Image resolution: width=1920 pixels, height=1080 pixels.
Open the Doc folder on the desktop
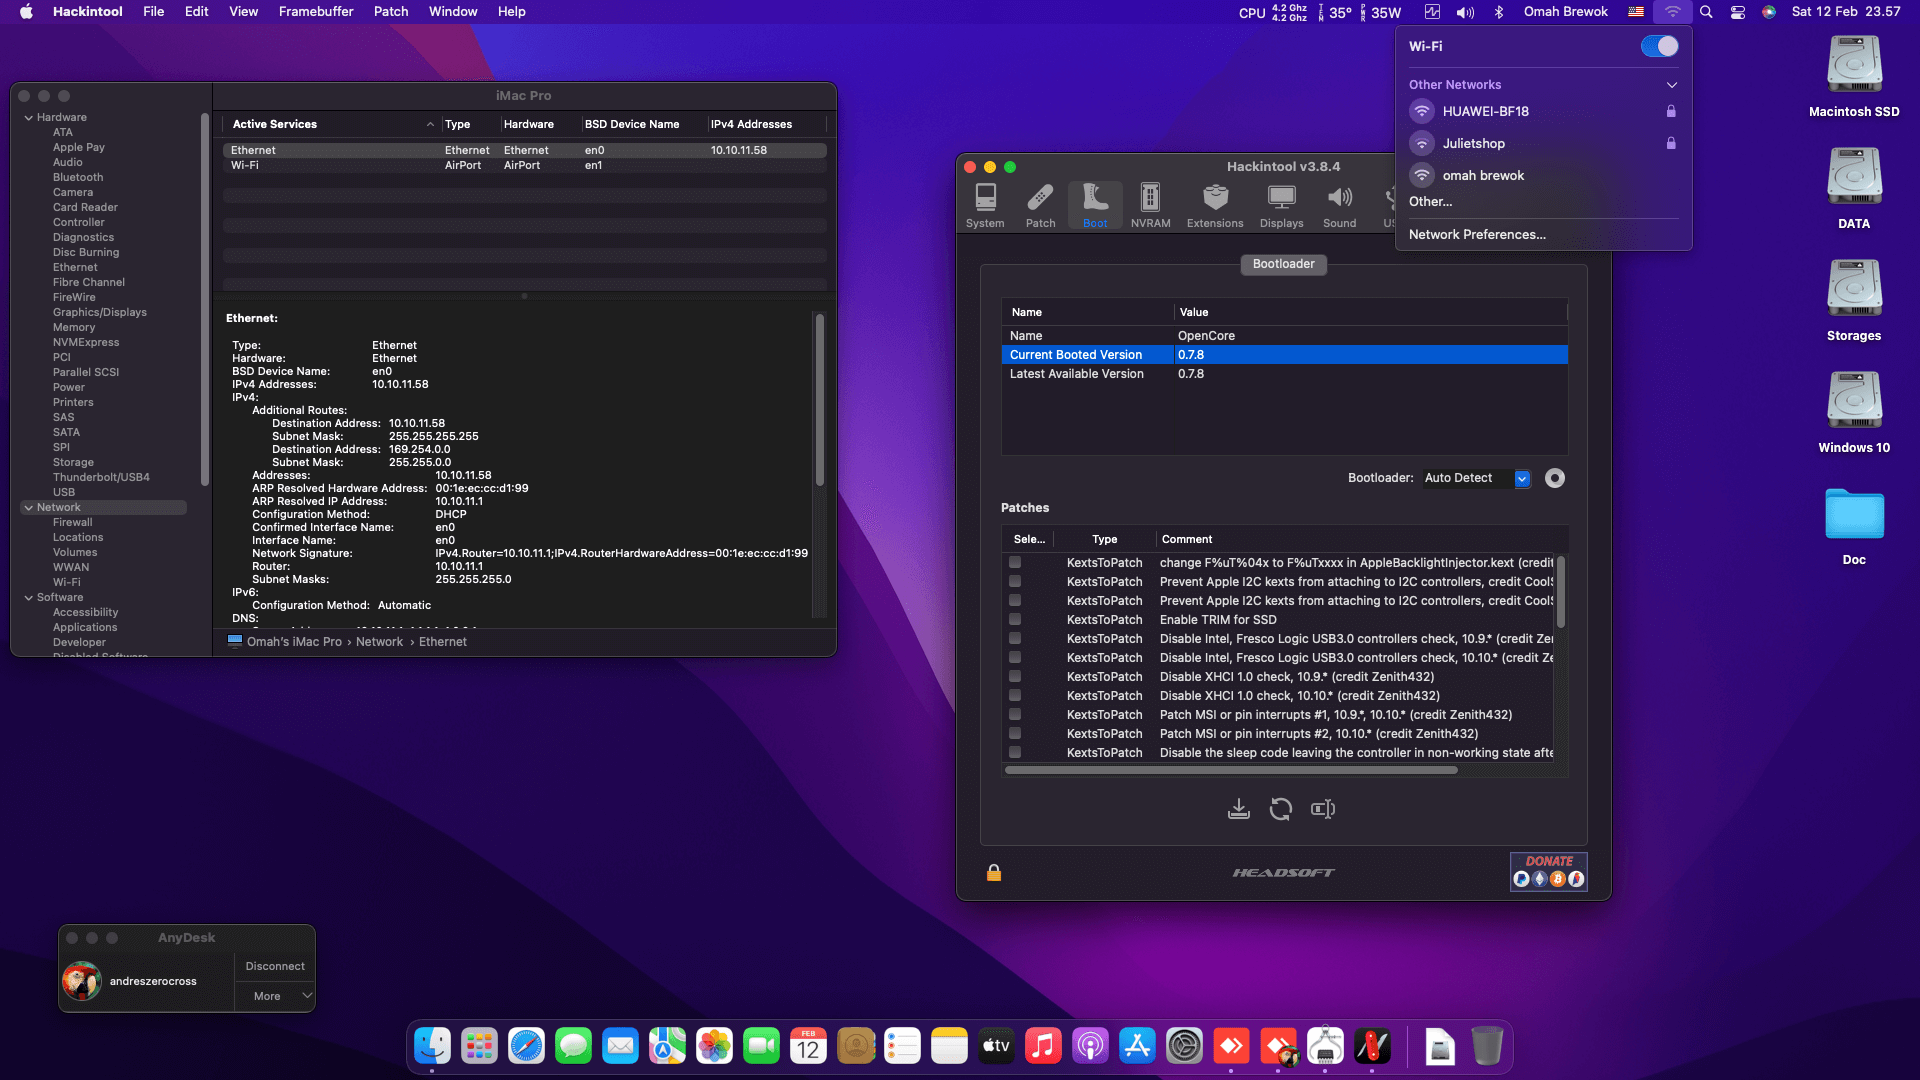point(1854,525)
